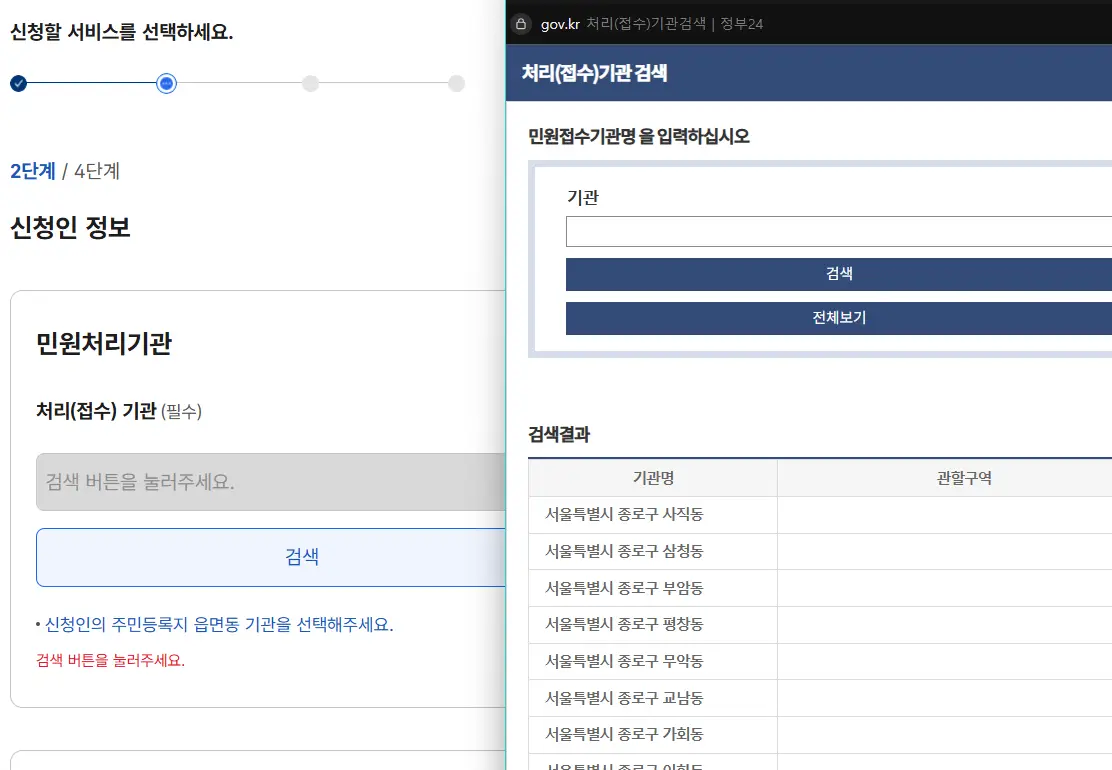The image size is (1112, 770).
Task: Select 서울특별시 종로구 사직동 from the results
Action: pos(651,514)
